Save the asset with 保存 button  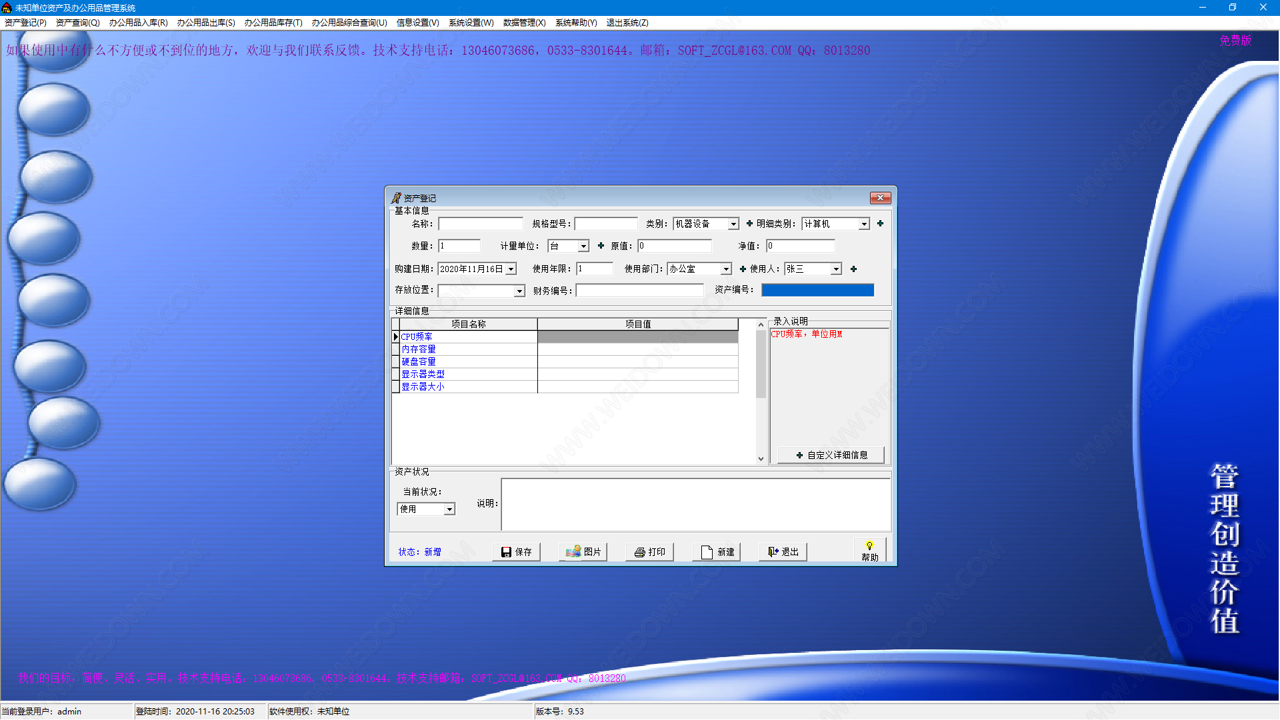coord(516,552)
